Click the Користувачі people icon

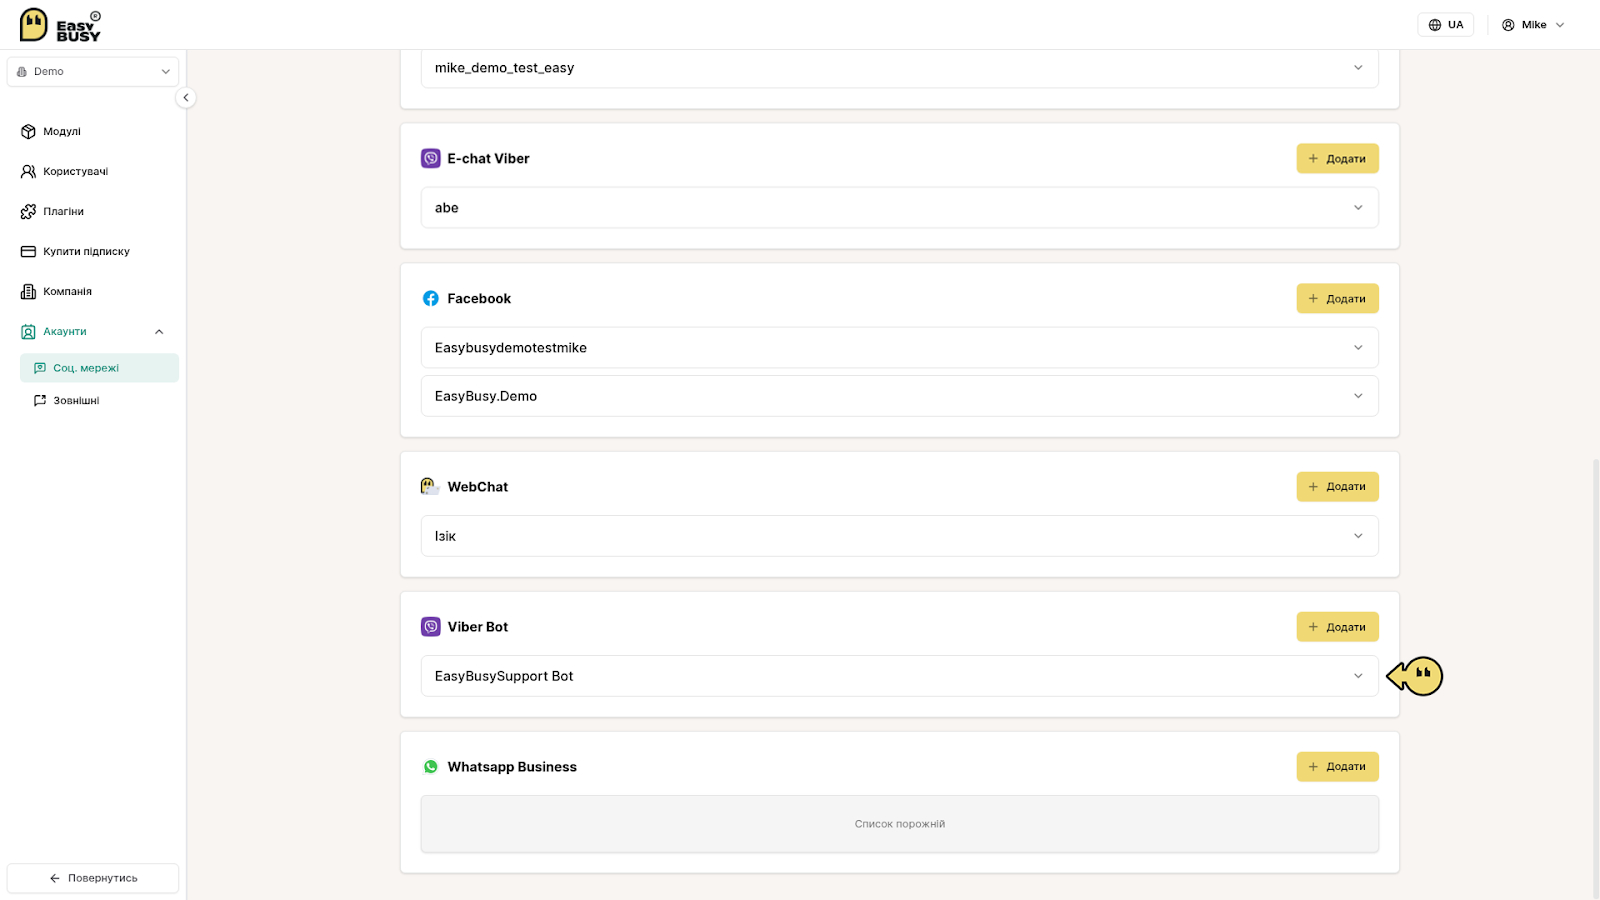pyautogui.click(x=28, y=172)
